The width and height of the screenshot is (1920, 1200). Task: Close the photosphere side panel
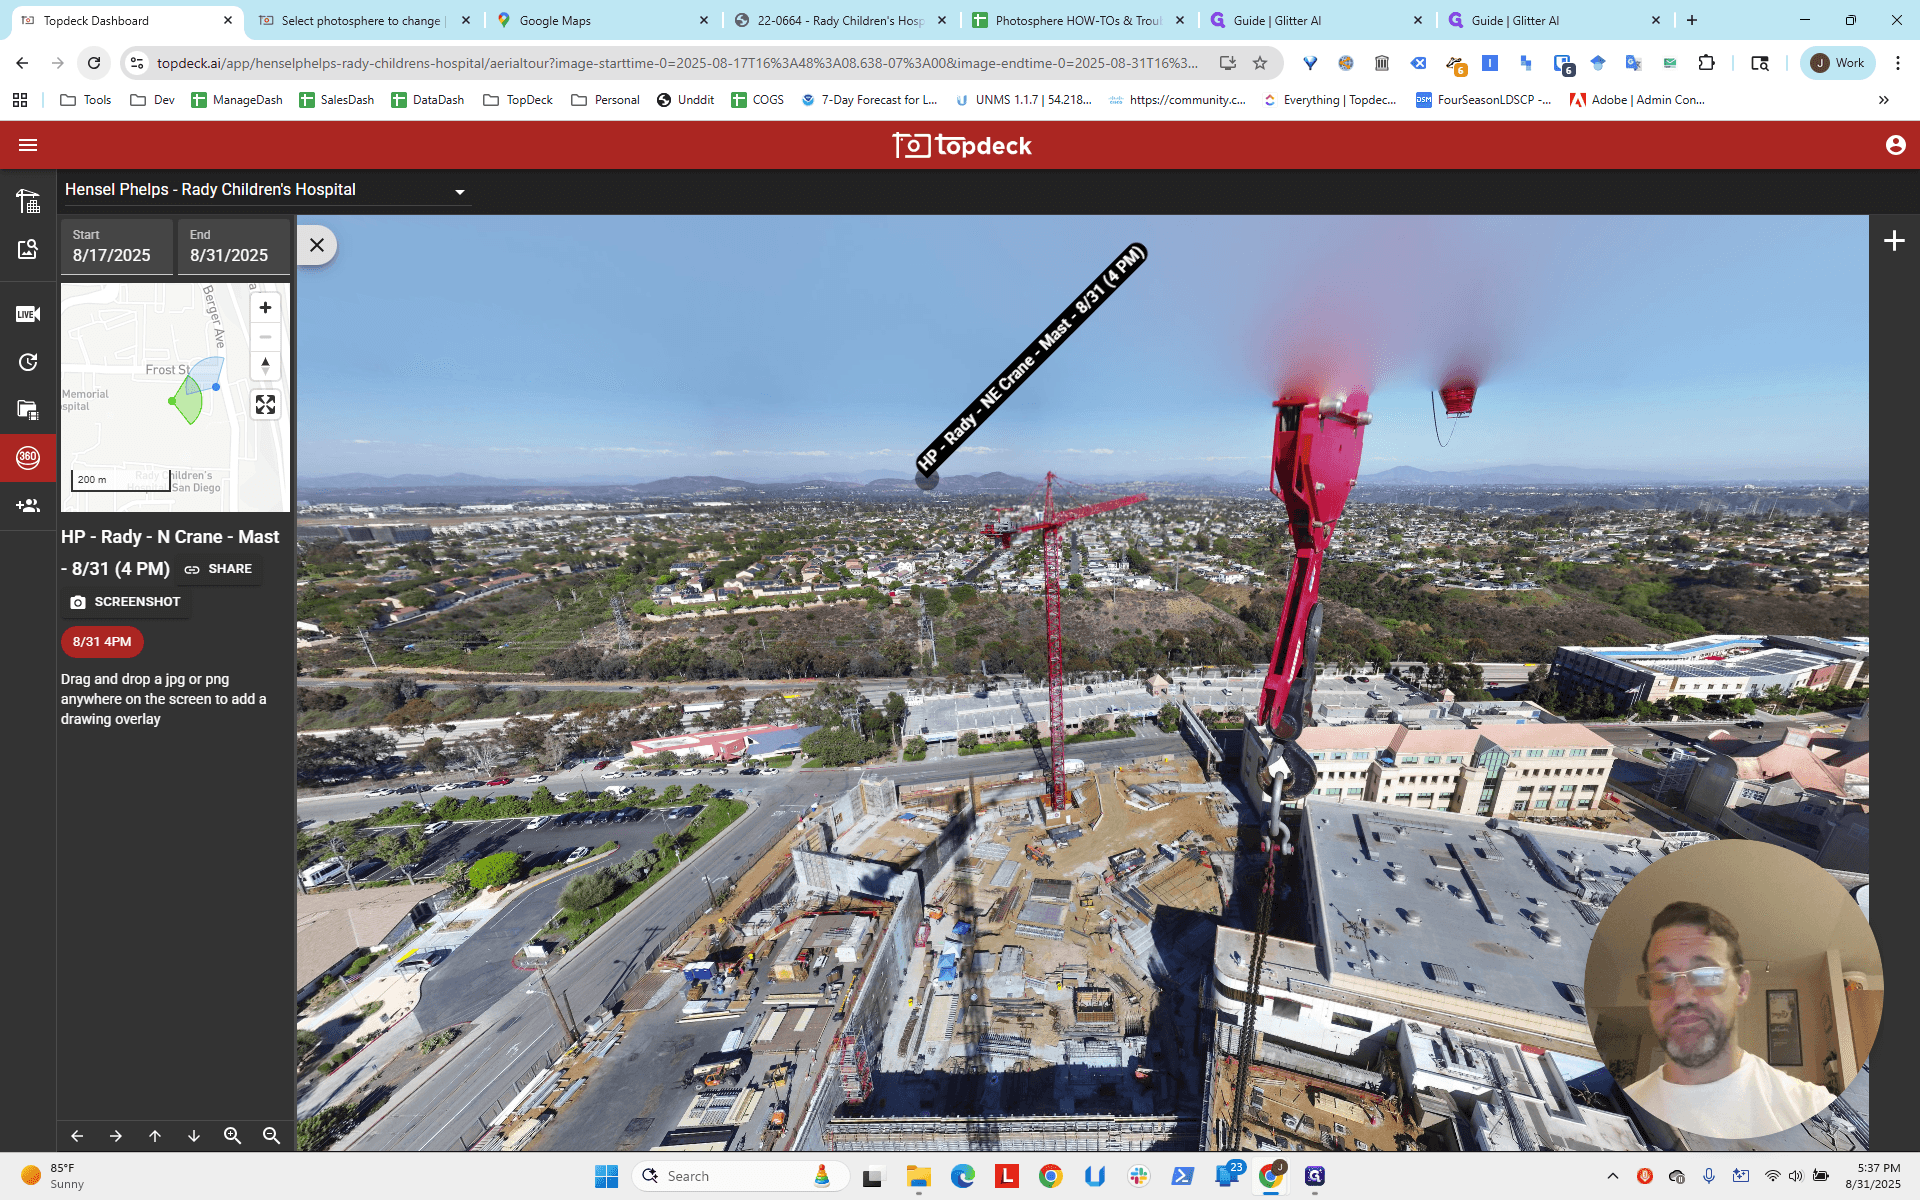(x=317, y=245)
